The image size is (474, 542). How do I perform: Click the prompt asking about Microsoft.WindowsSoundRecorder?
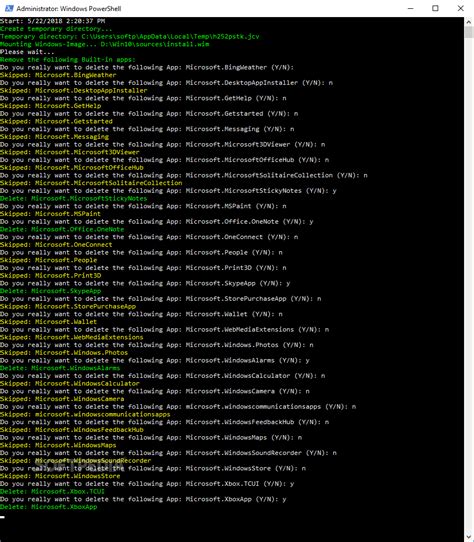point(168,453)
